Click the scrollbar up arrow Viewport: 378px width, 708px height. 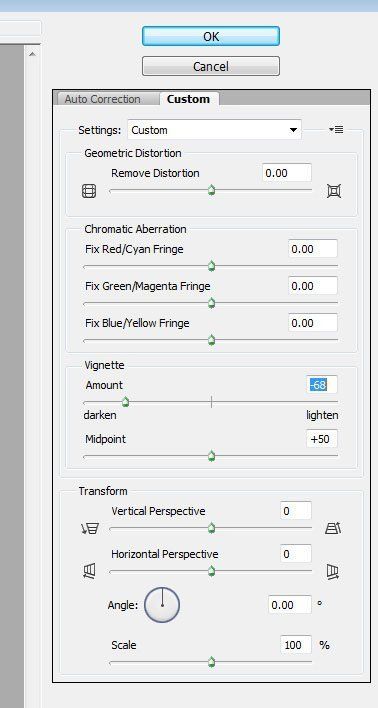pos(32,54)
